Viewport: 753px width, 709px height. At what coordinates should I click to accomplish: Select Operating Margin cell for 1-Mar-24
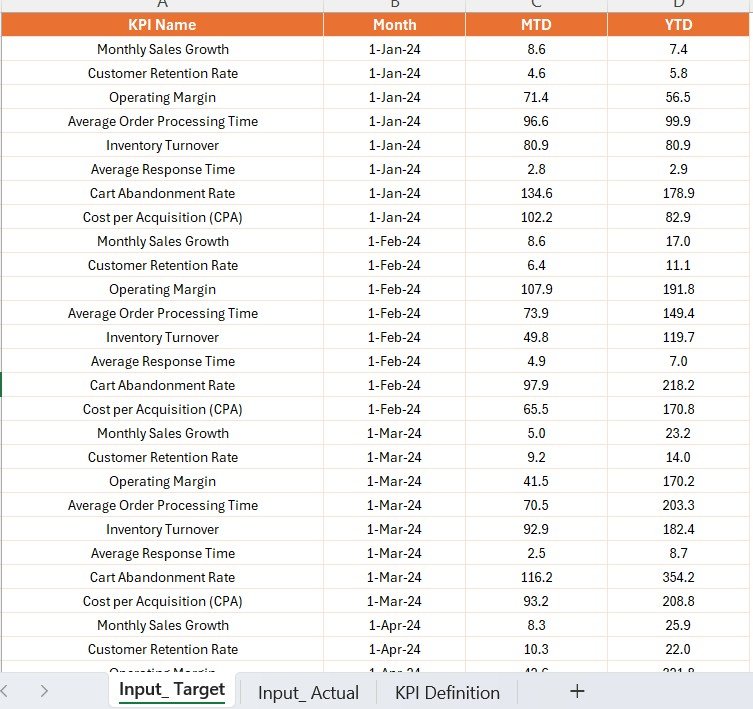162,481
